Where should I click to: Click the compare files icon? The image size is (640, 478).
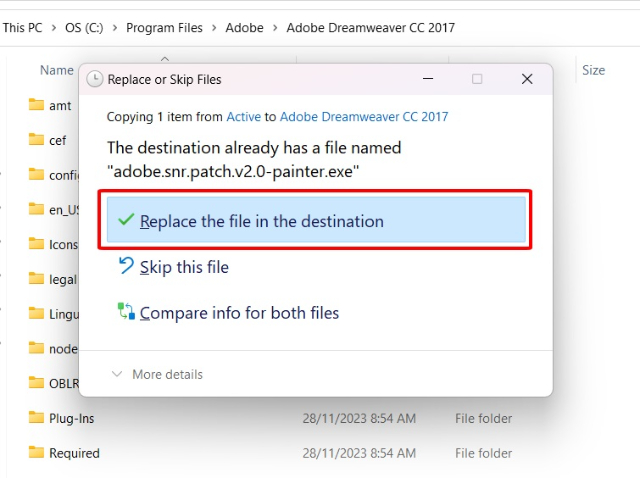click(126, 311)
